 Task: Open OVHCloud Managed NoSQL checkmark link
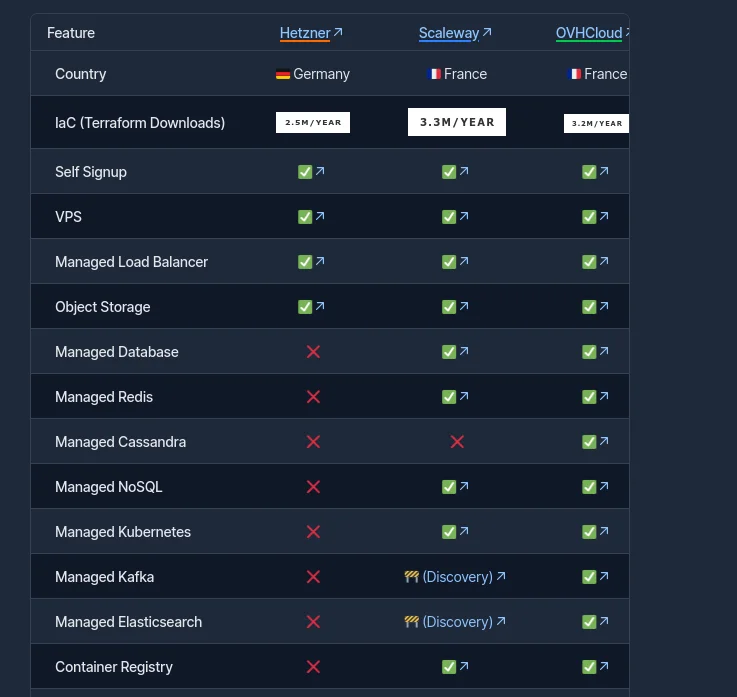(595, 487)
